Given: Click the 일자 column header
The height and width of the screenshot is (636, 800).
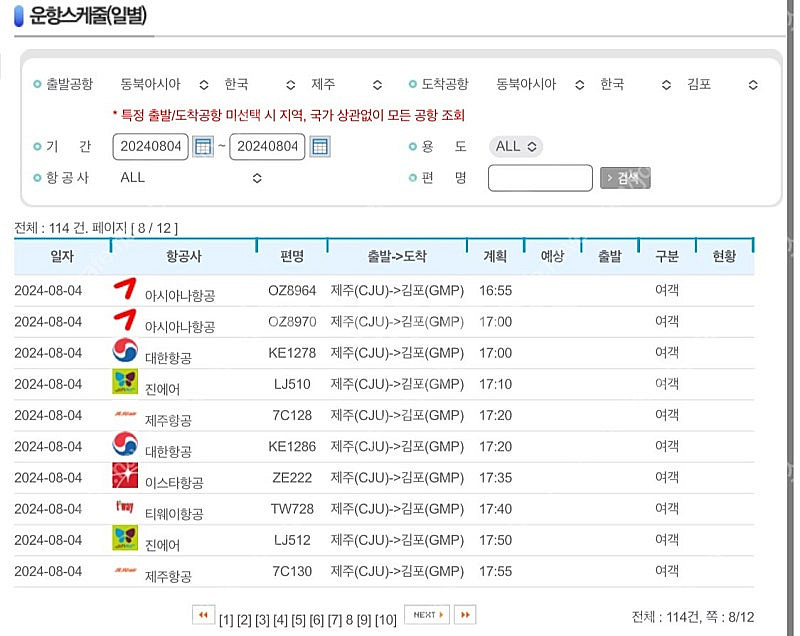Looking at the screenshot, I should 62,256.
